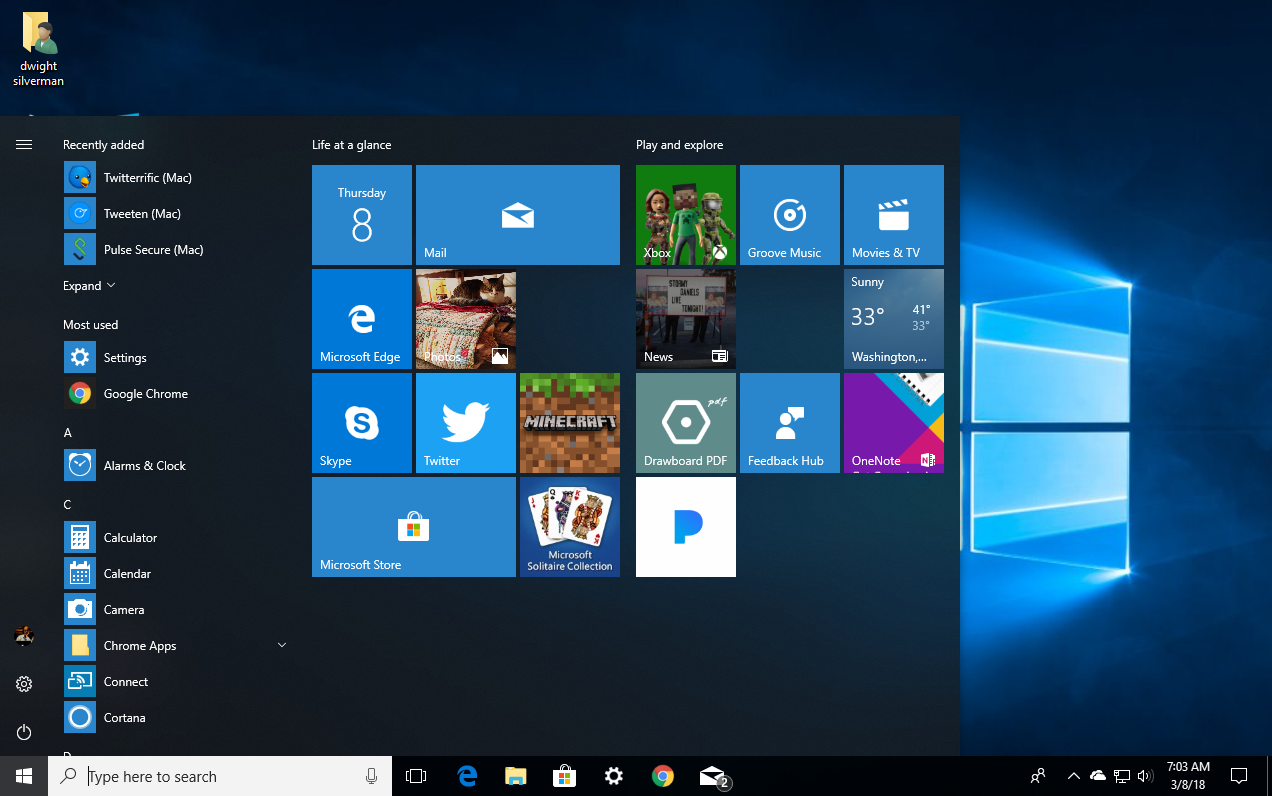The image size is (1272, 796).
Task: Open Settings gear in Start sidebar
Action: [24, 684]
